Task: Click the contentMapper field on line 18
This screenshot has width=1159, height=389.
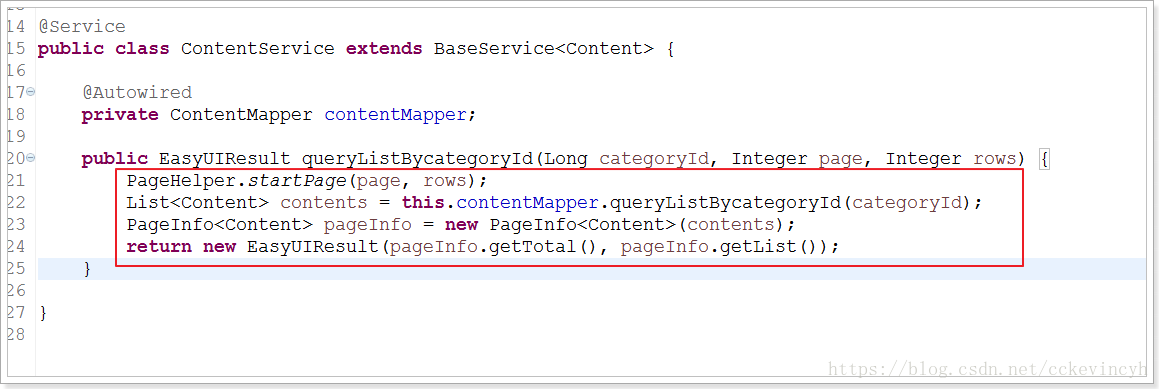Action: (x=395, y=115)
